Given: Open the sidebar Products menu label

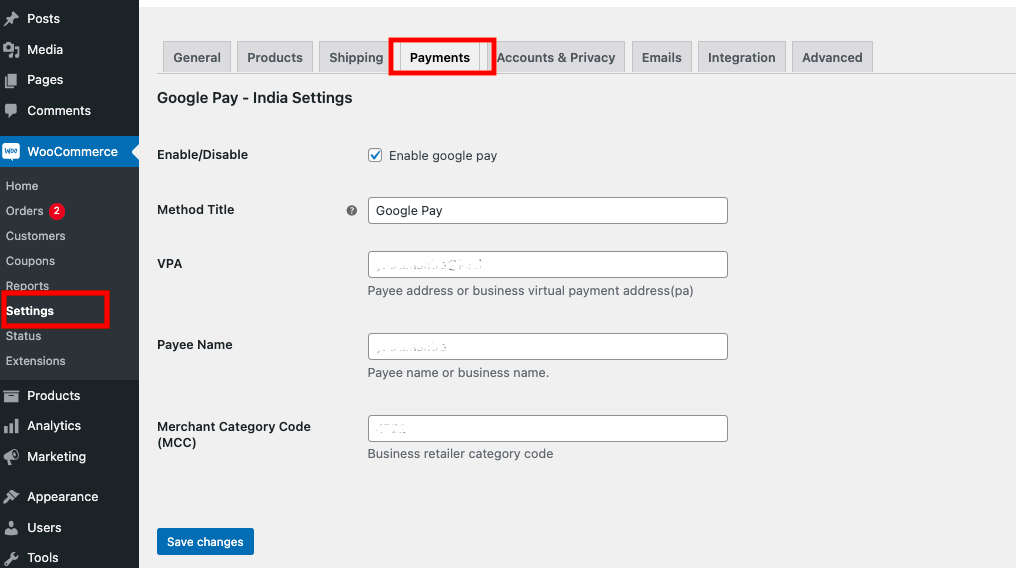Looking at the screenshot, I should tap(54, 396).
